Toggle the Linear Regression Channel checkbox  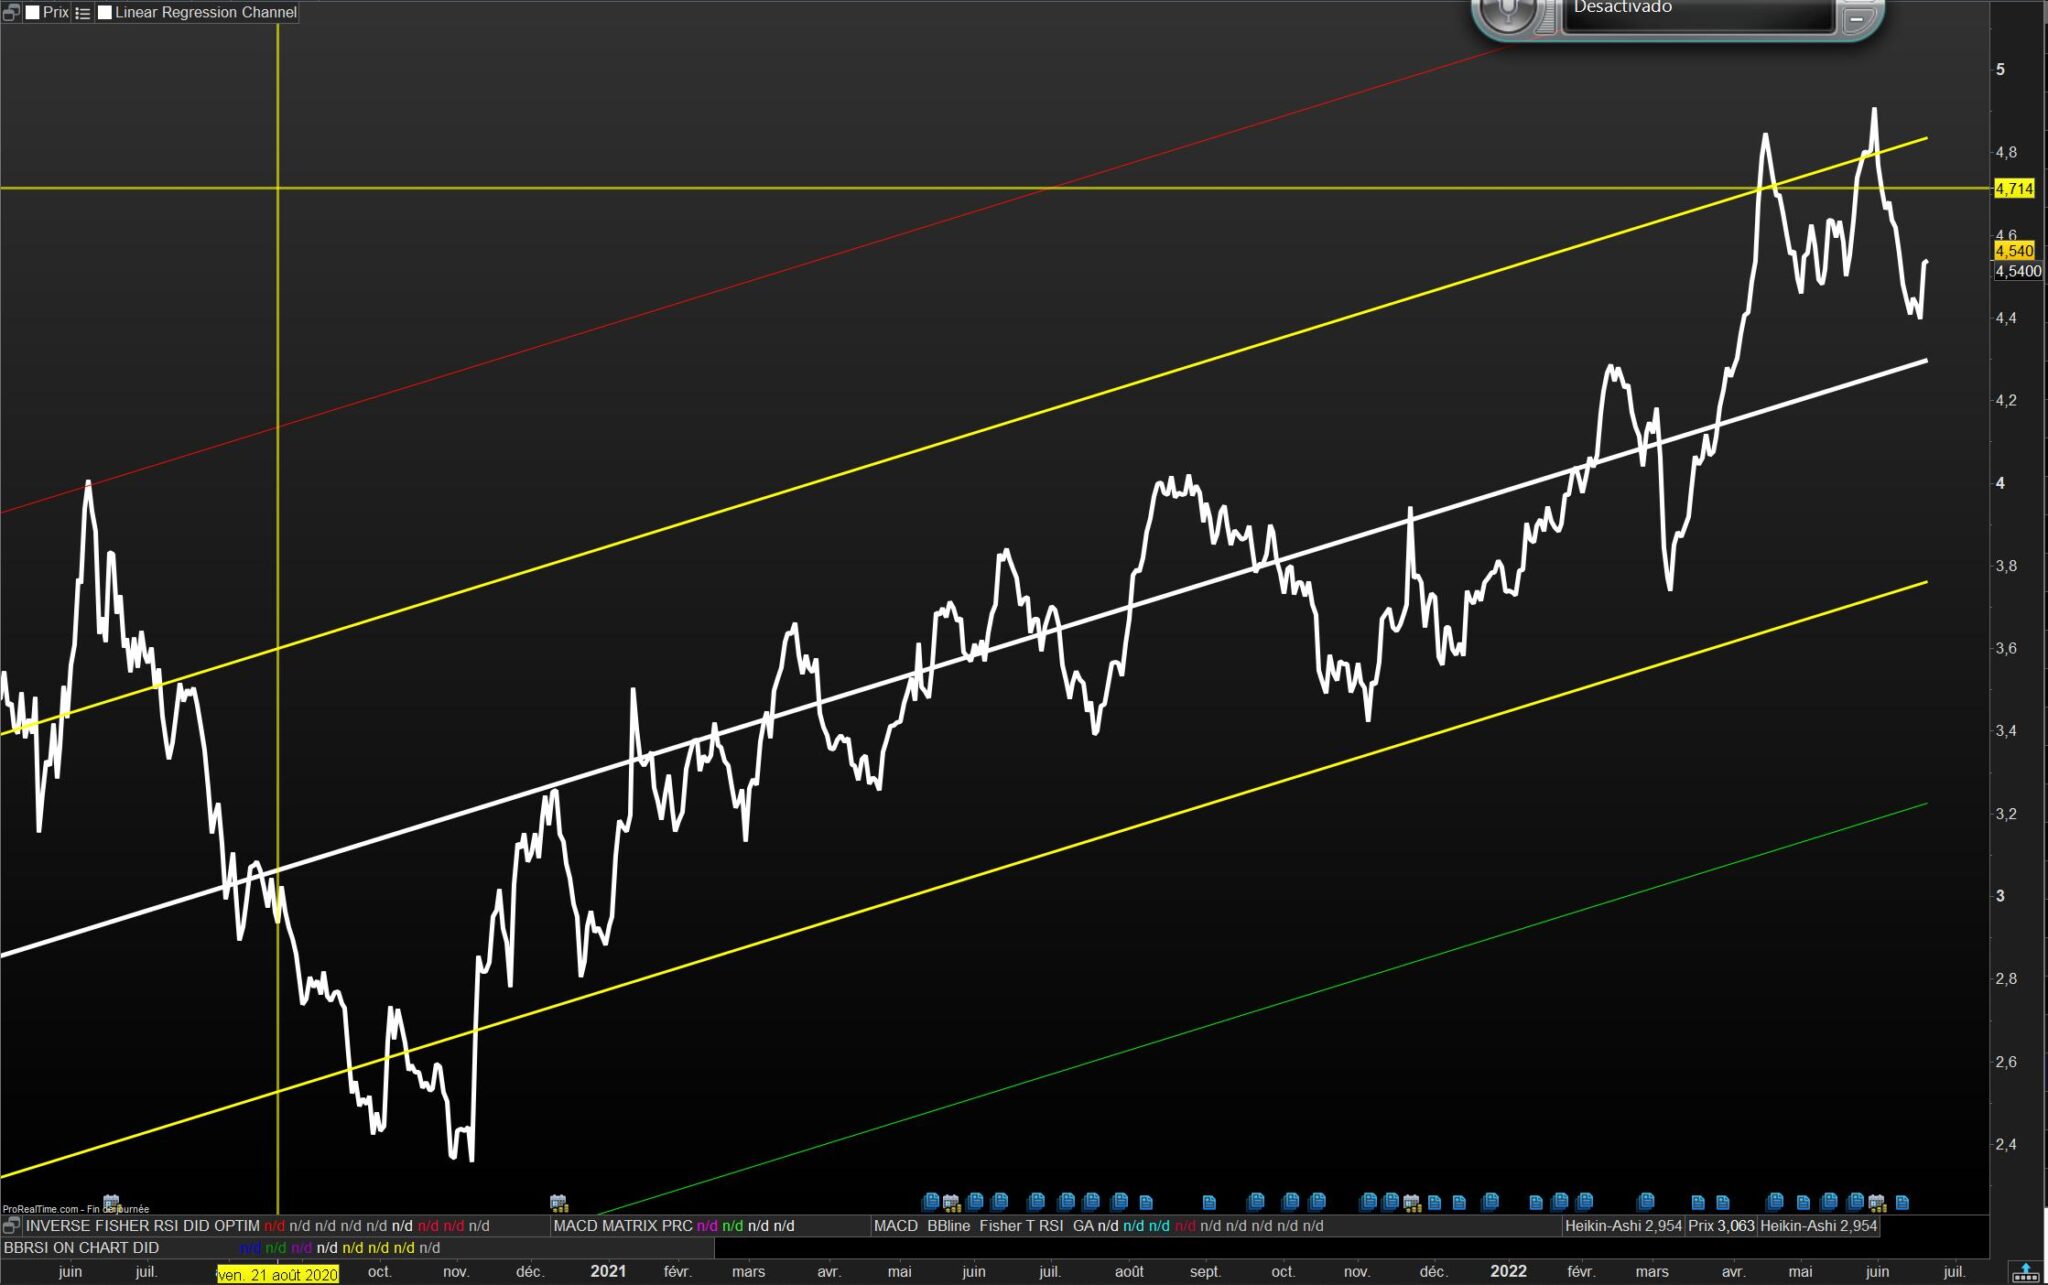pos(105,13)
